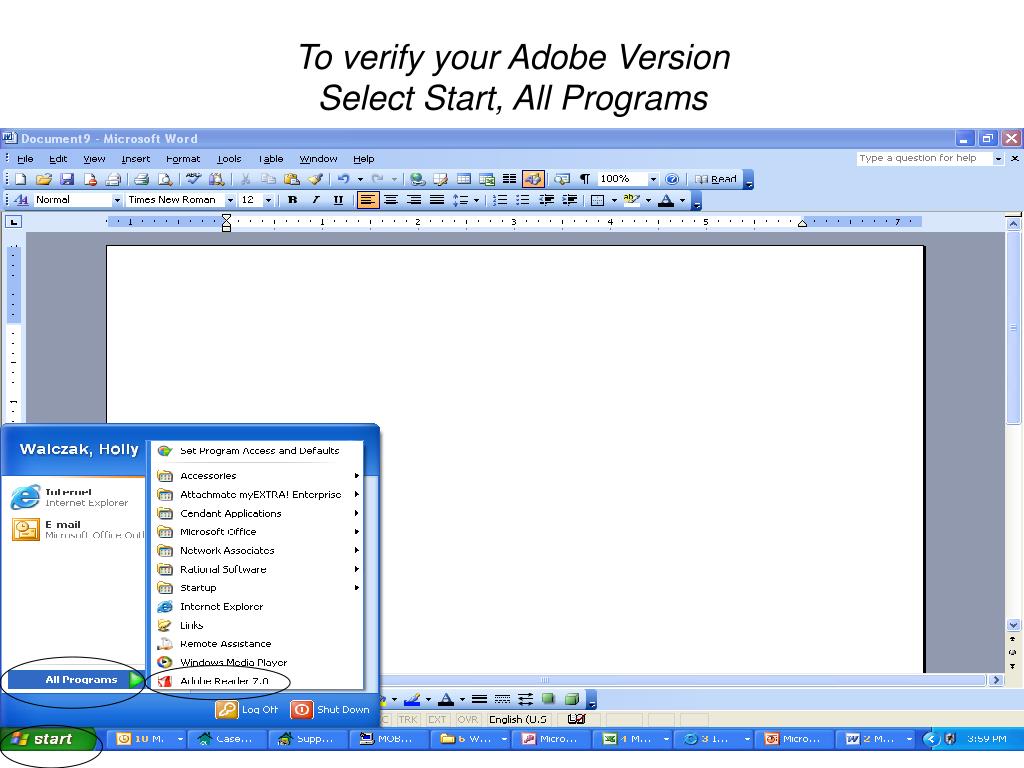Viewport: 1024px width, 768px height.
Task: Decrease the paragraph indent
Action: tap(546, 200)
